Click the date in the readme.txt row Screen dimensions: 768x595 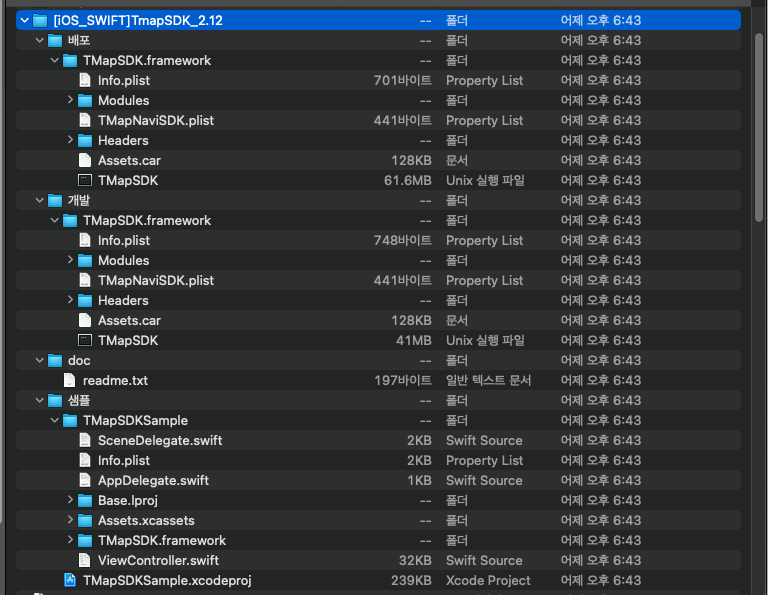point(600,381)
